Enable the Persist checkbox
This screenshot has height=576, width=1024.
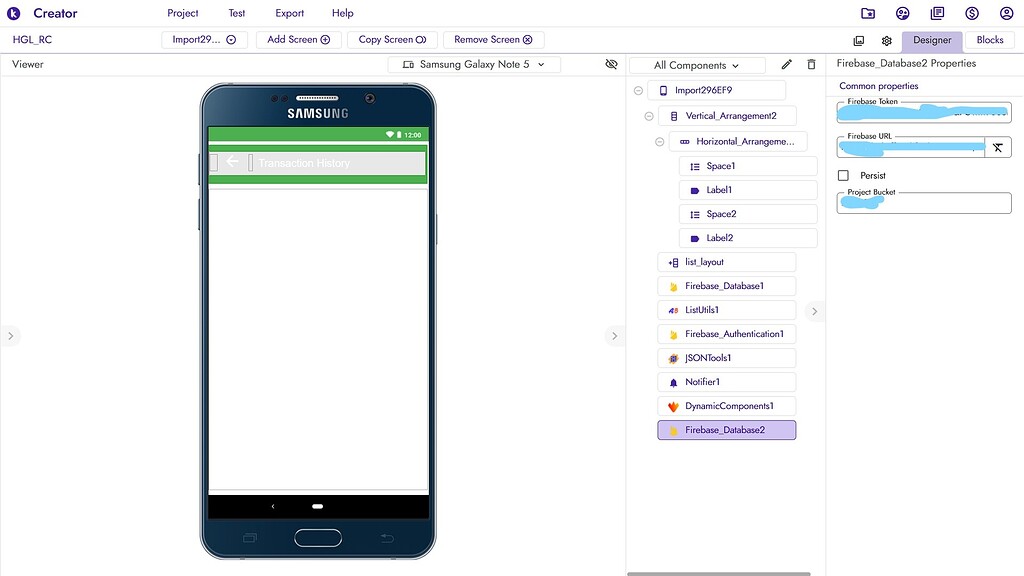[842, 175]
